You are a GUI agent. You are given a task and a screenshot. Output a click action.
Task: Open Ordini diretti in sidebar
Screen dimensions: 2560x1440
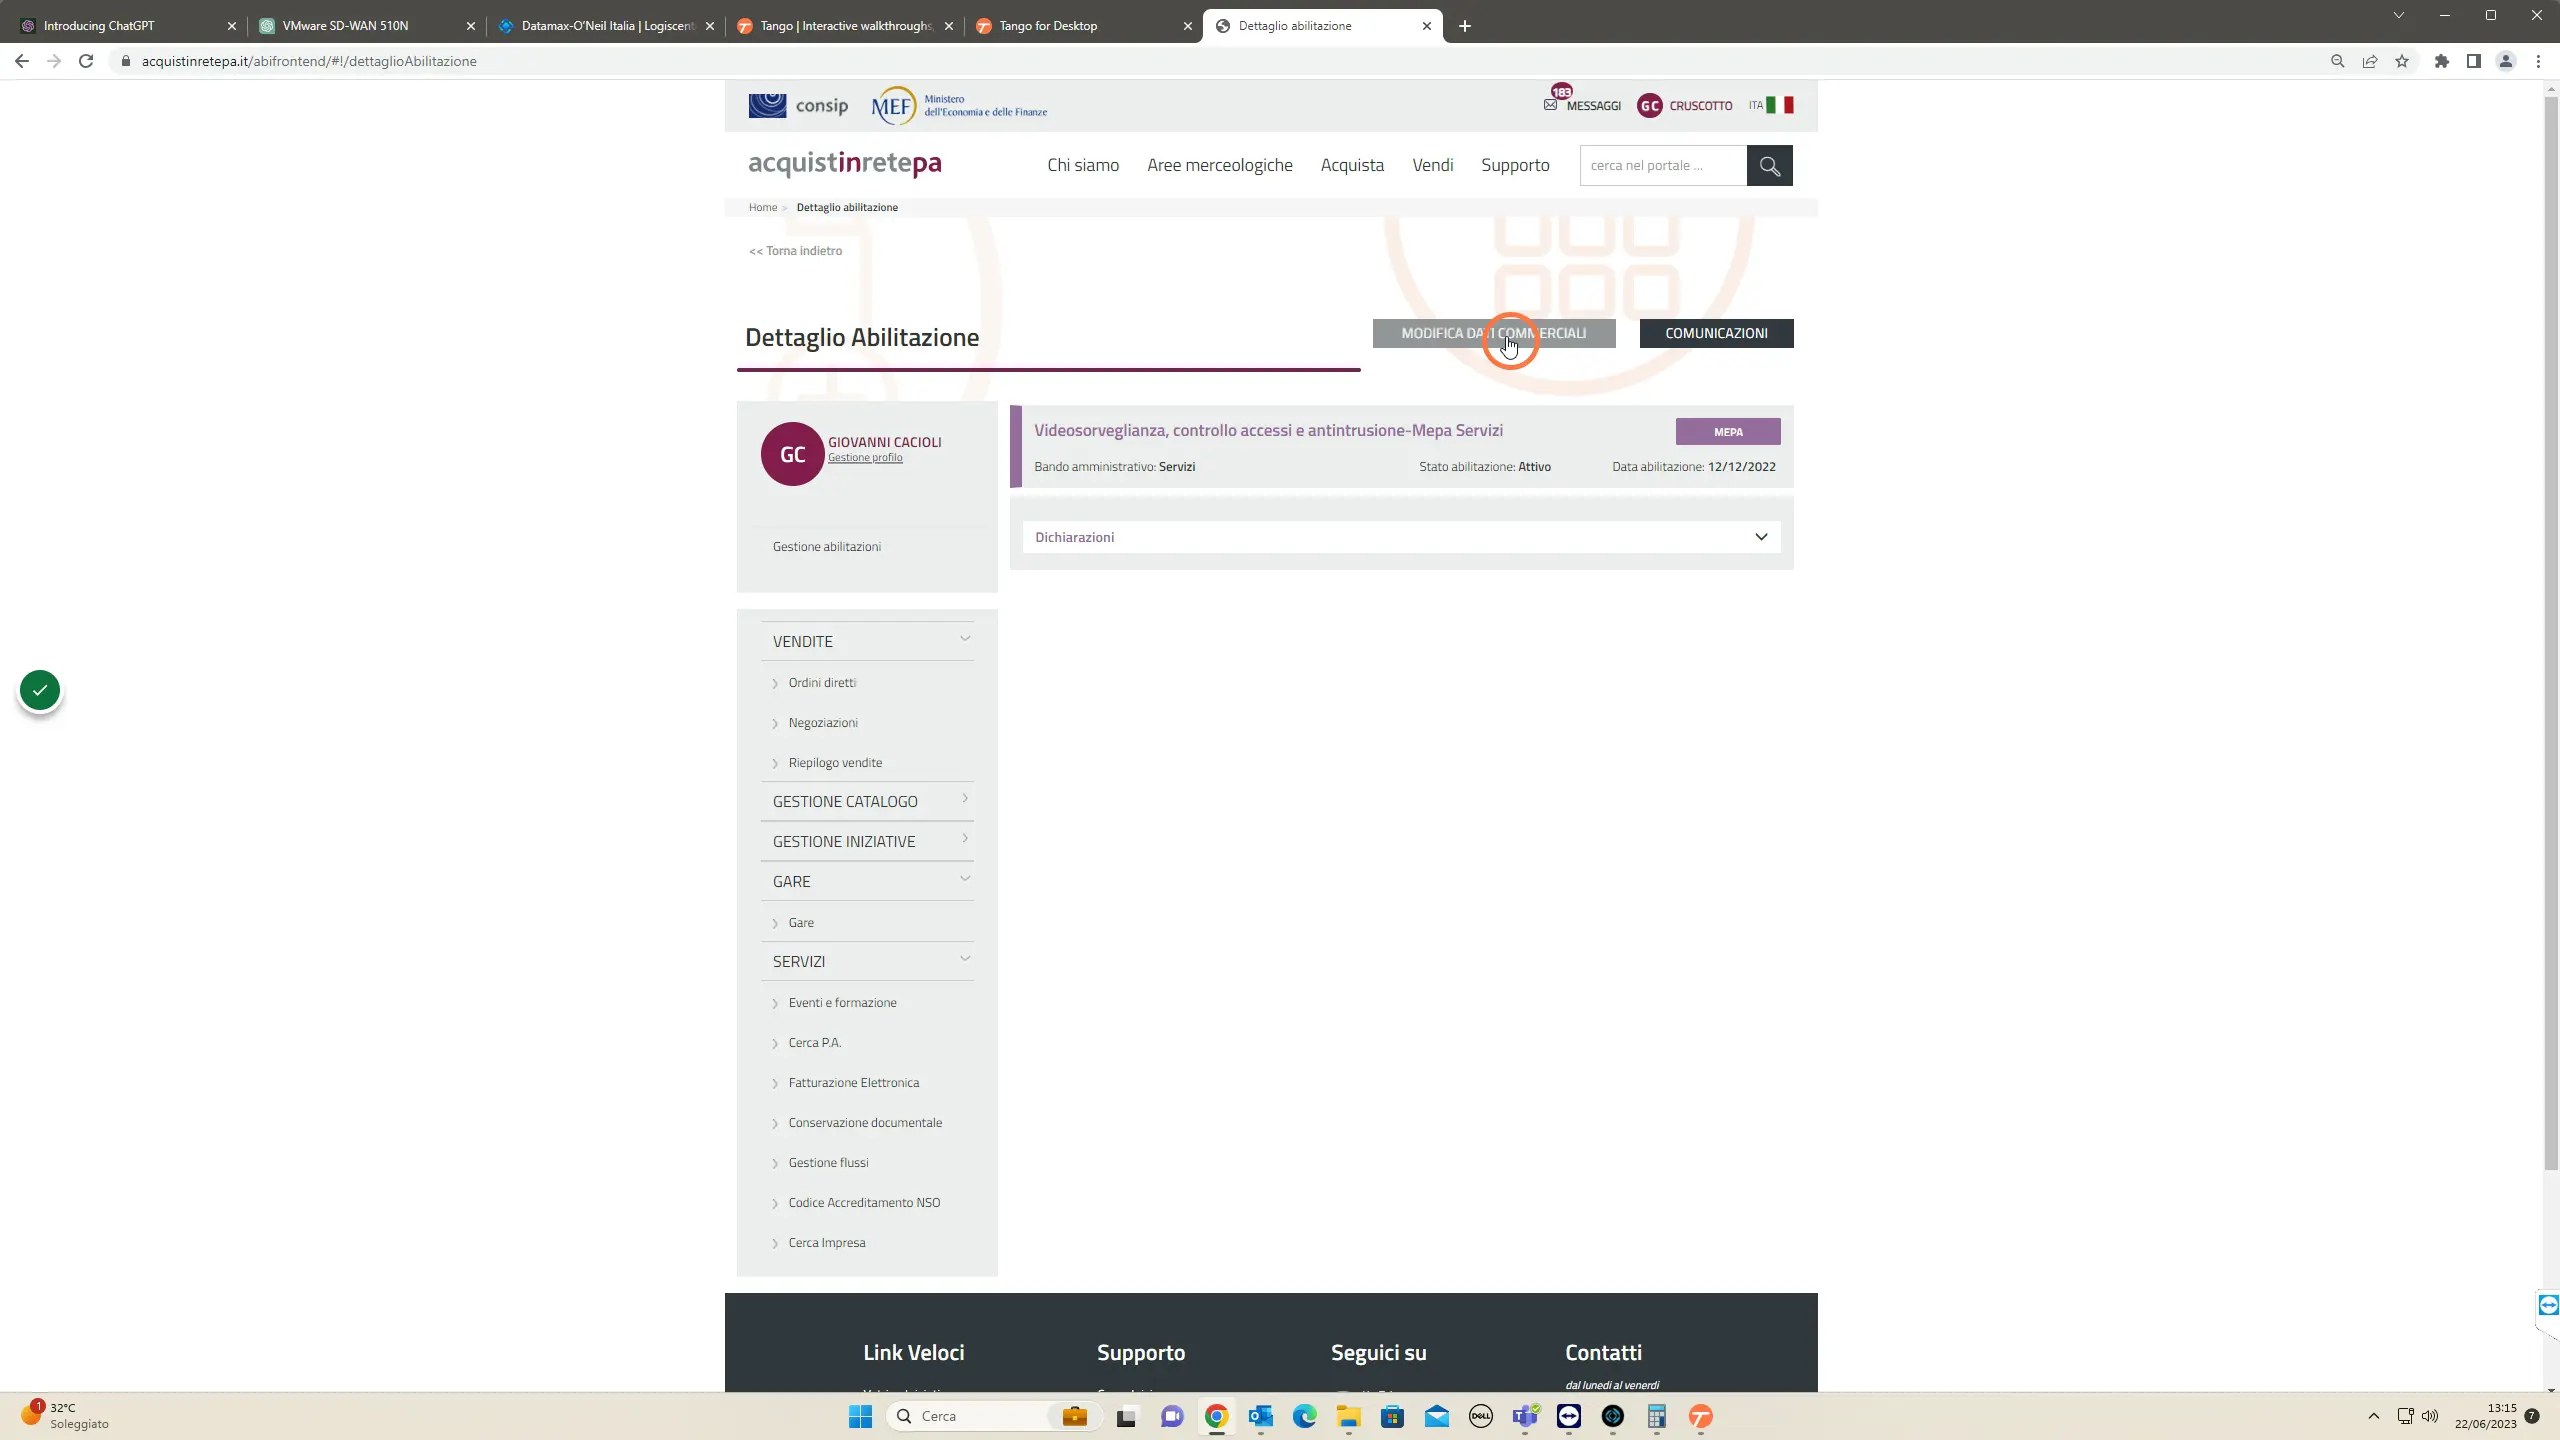pos(822,683)
